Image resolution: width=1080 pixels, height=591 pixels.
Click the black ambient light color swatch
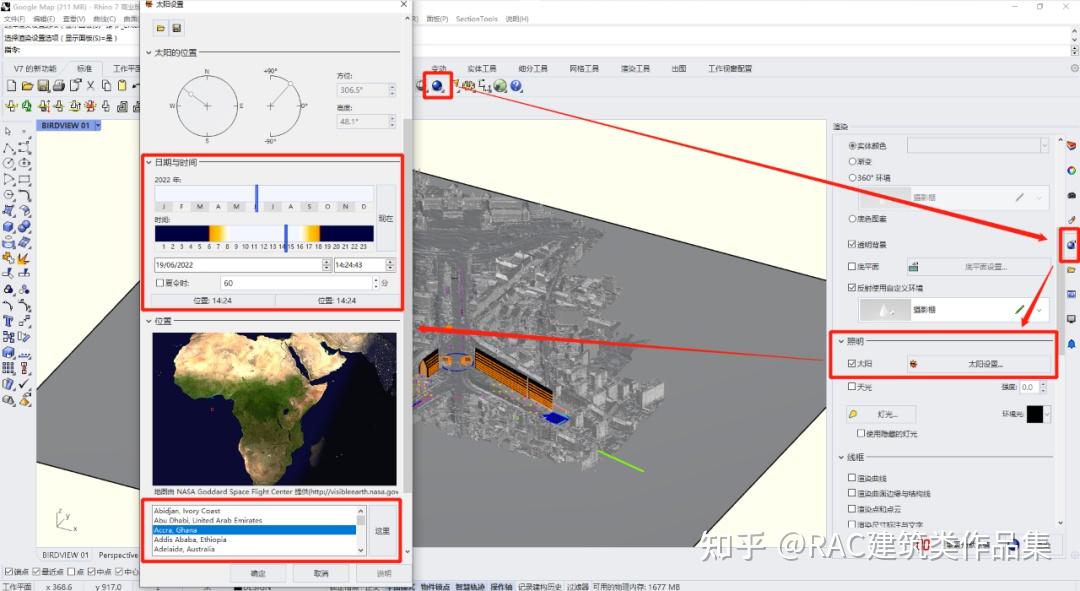click(x=1035, y=414)
